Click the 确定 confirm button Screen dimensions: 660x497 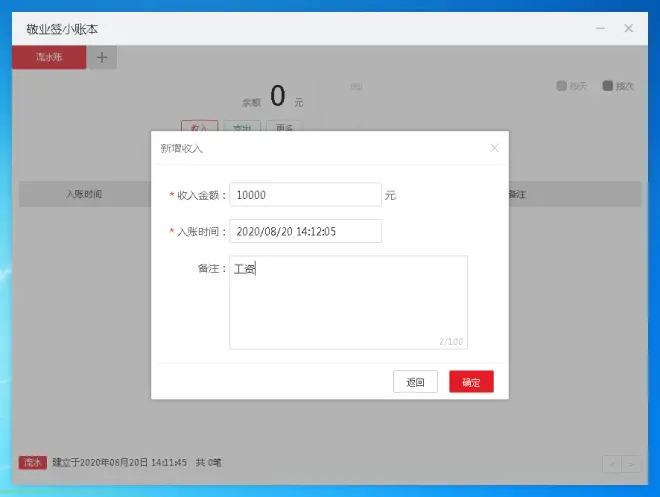point(471,382)
